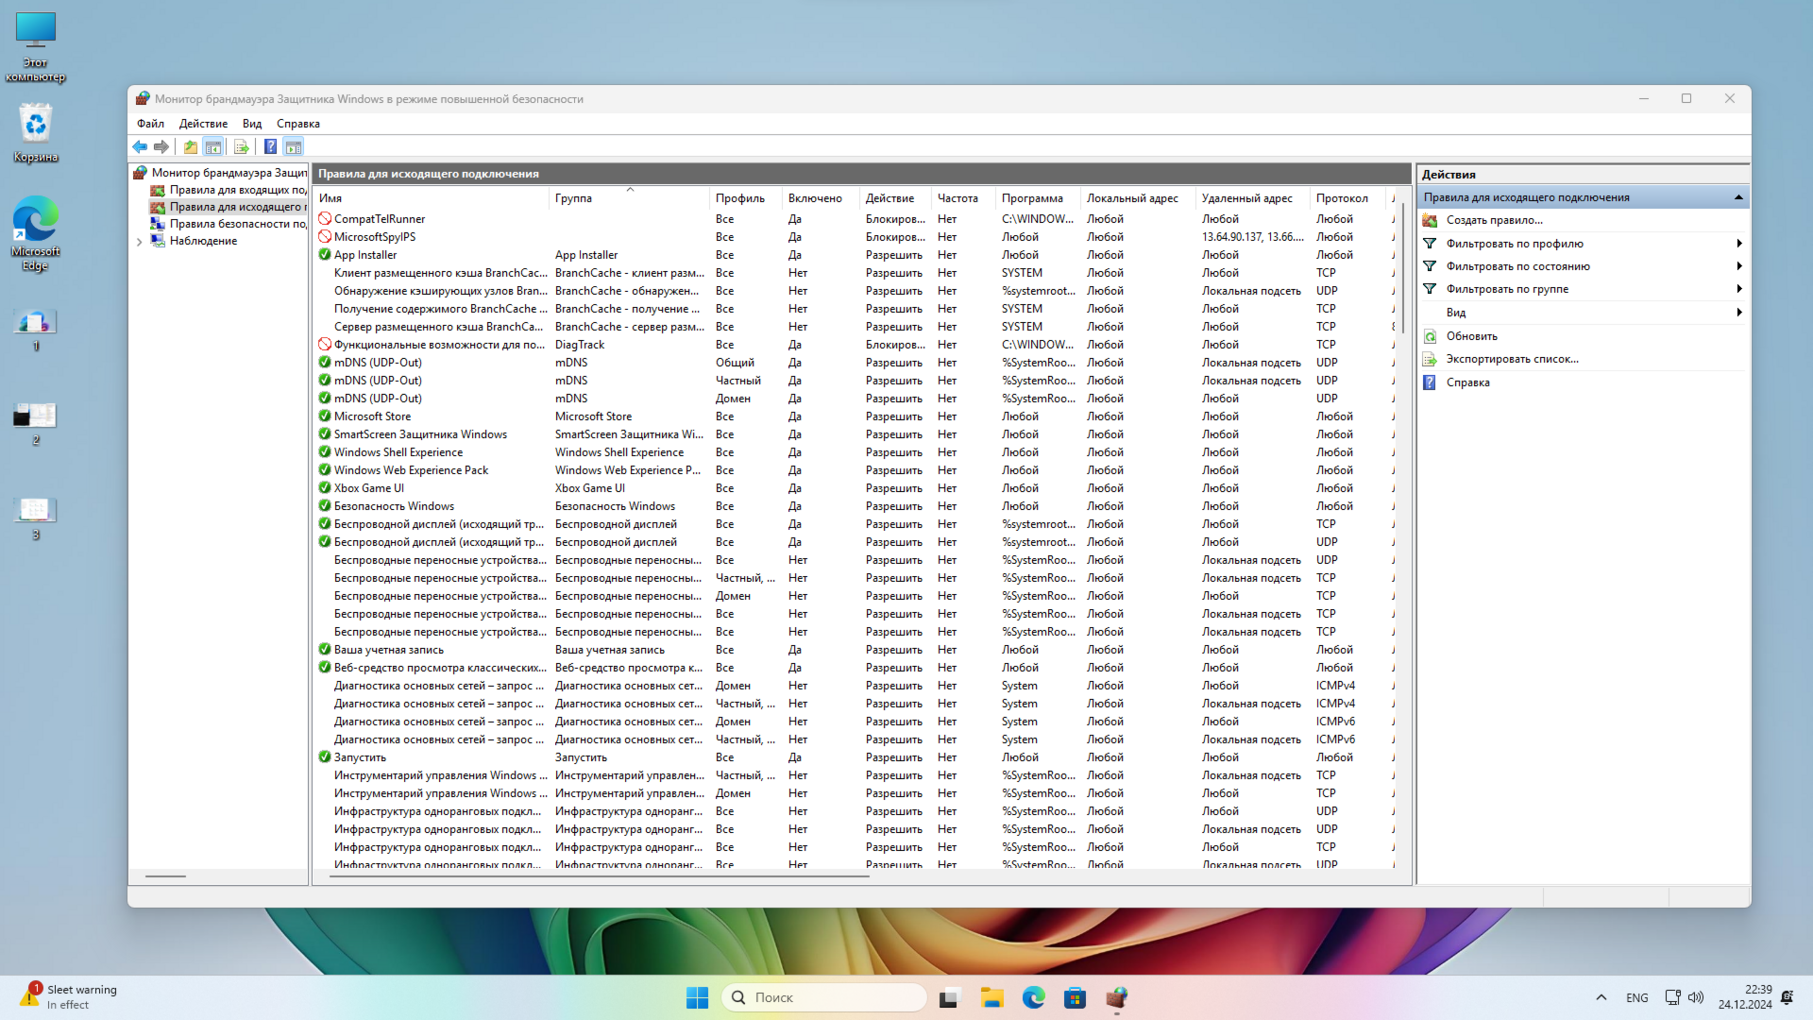Select the blocked MicrosoftSpyIPS rule icon
1813x1020 pixels.
(324, 237)
